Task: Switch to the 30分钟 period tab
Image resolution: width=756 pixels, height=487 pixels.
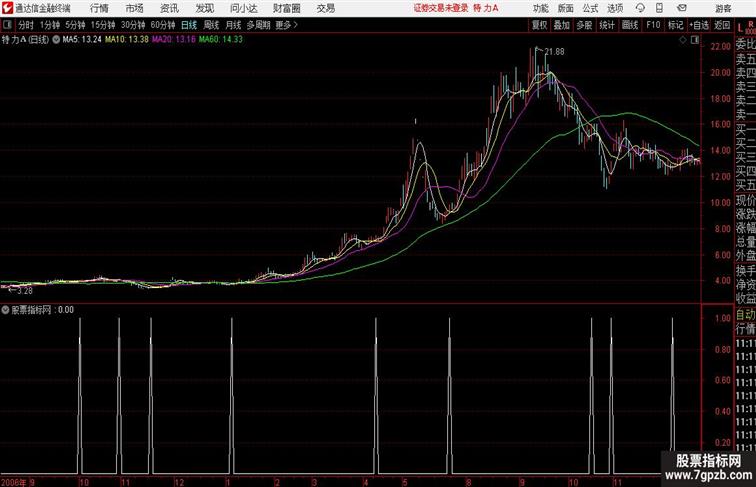Action: tap(133, 25)
